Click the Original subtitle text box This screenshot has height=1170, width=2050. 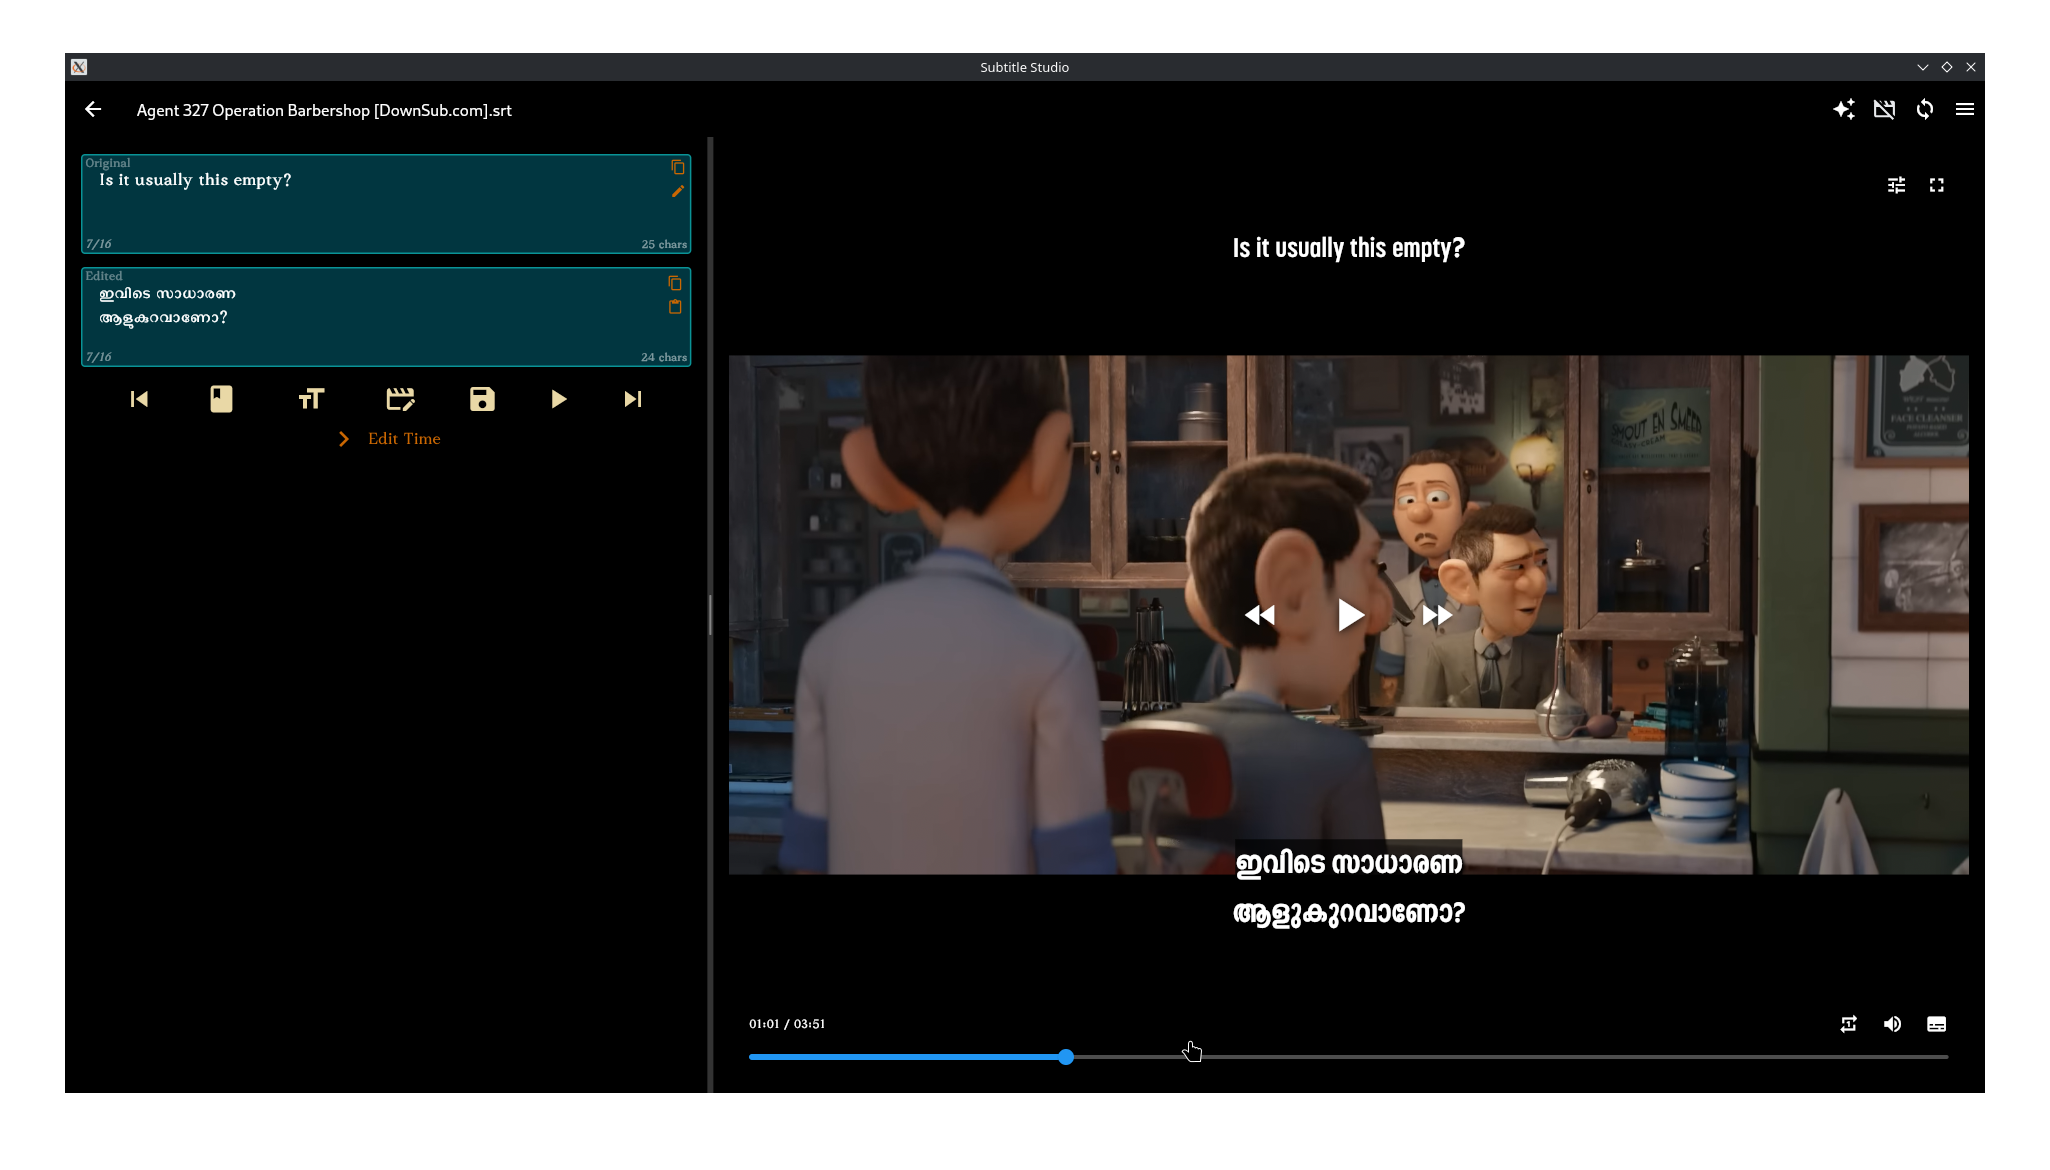coord(386,204)
